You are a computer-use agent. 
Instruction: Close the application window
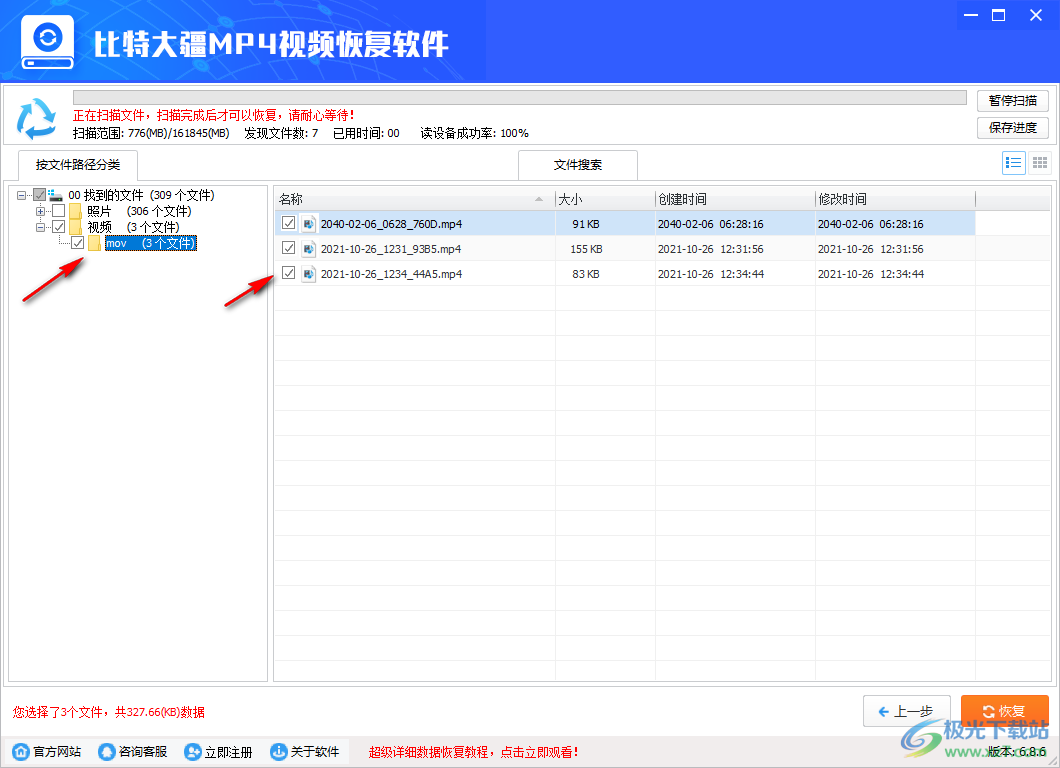pyautogui.click(x=1036, y=15)
